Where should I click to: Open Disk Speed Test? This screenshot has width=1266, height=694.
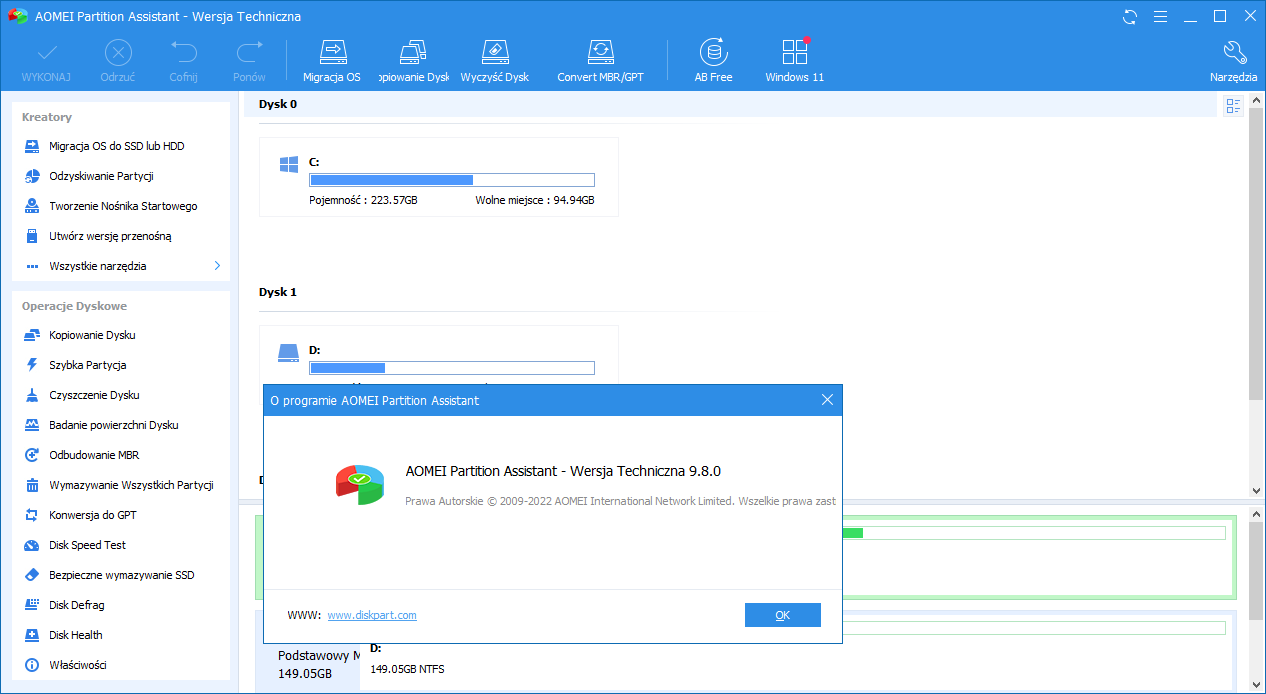click(x=87, y=545)
